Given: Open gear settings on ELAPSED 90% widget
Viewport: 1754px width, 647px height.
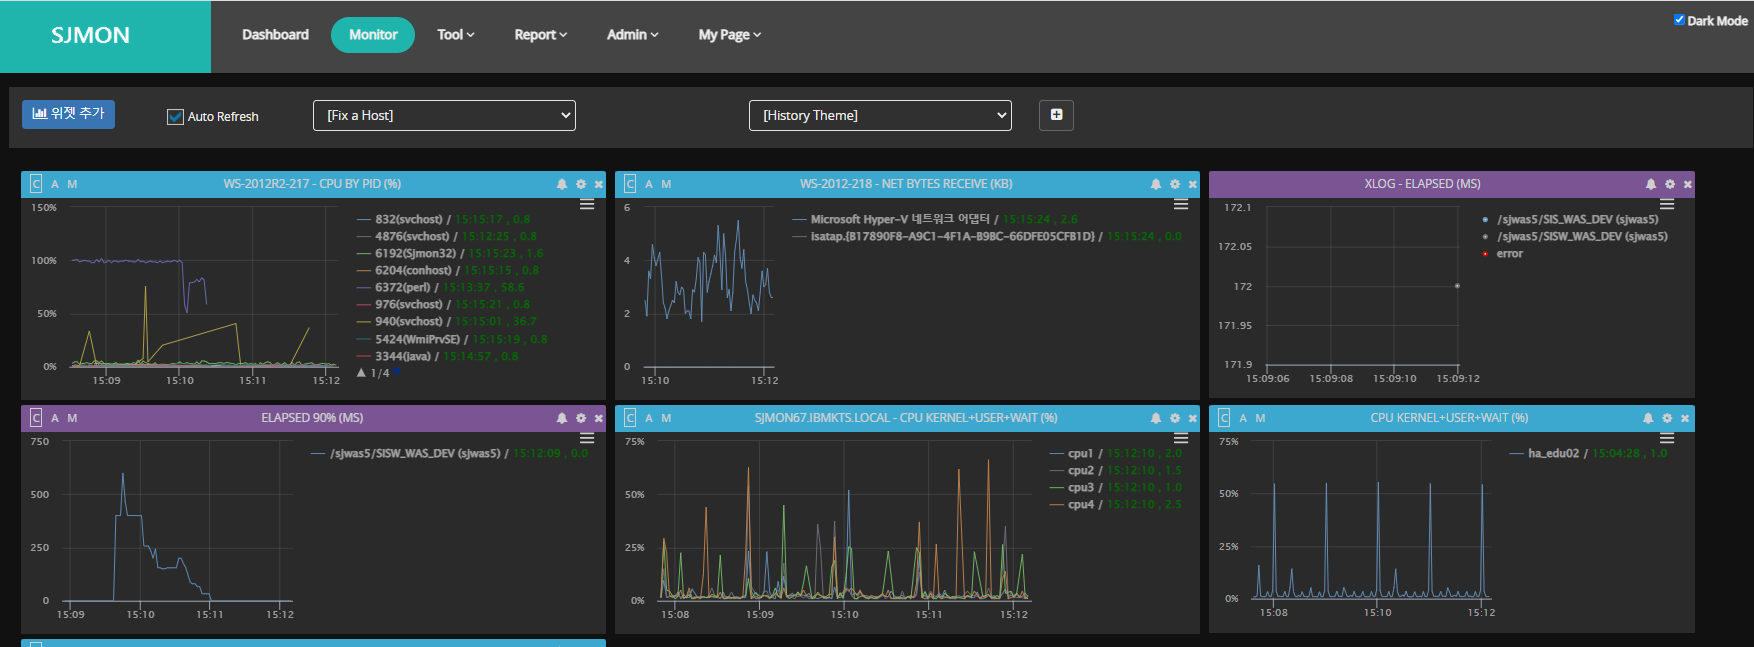Looking at the screenshot, I should click(581, 418).
